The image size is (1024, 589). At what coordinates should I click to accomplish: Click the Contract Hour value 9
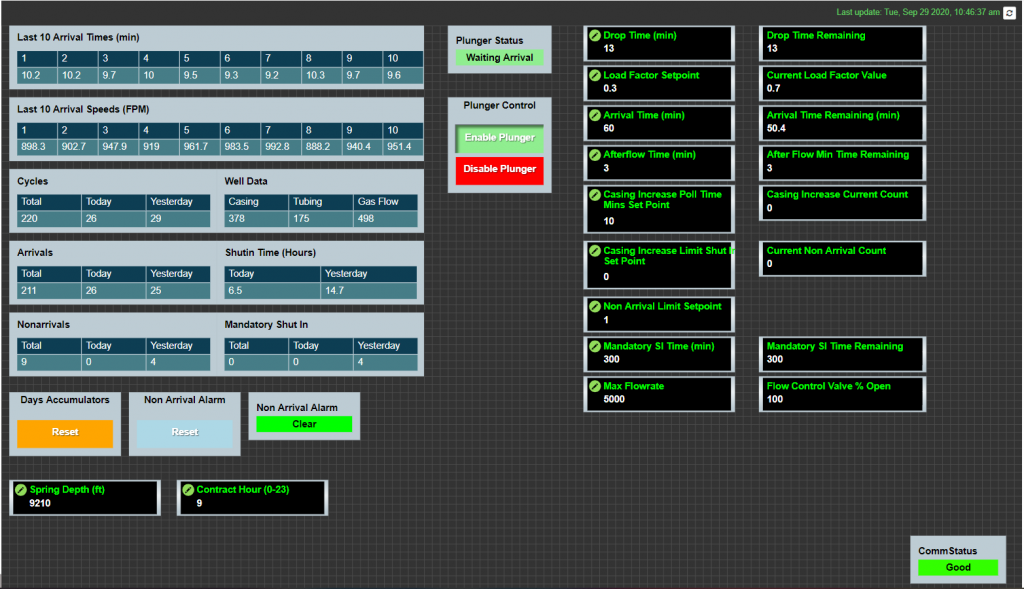199,503
